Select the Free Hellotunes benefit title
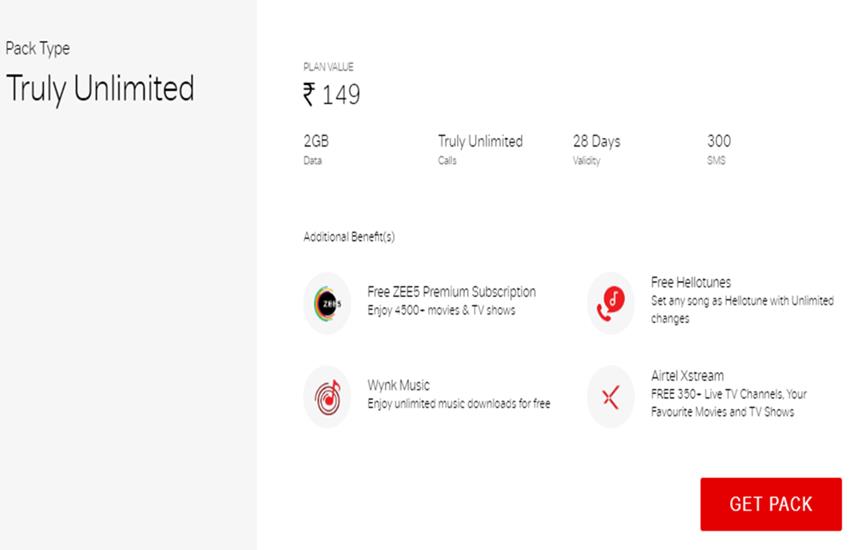 click(x=691, y=283)
